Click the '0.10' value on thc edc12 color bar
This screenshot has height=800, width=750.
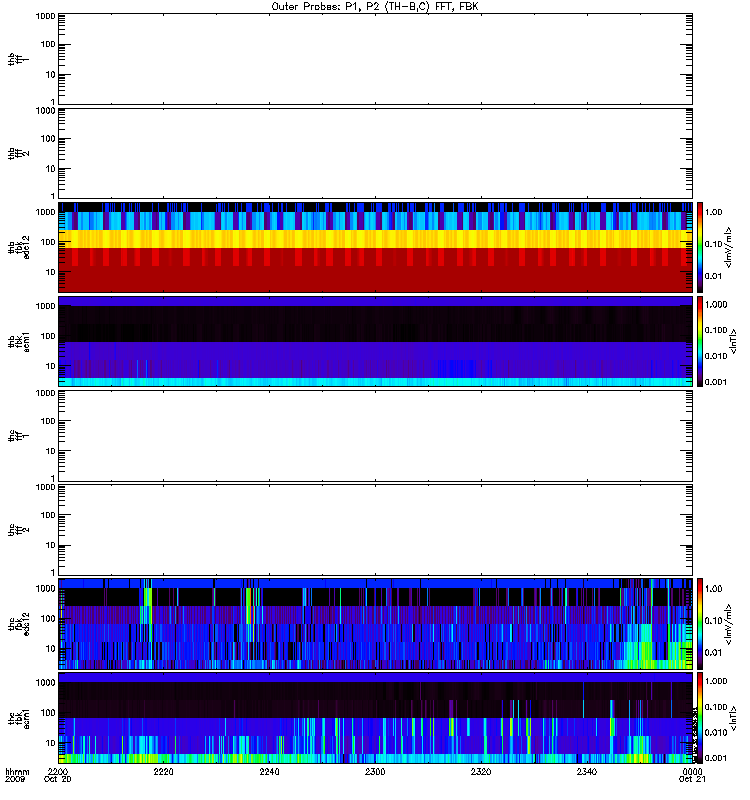[713, 620]
